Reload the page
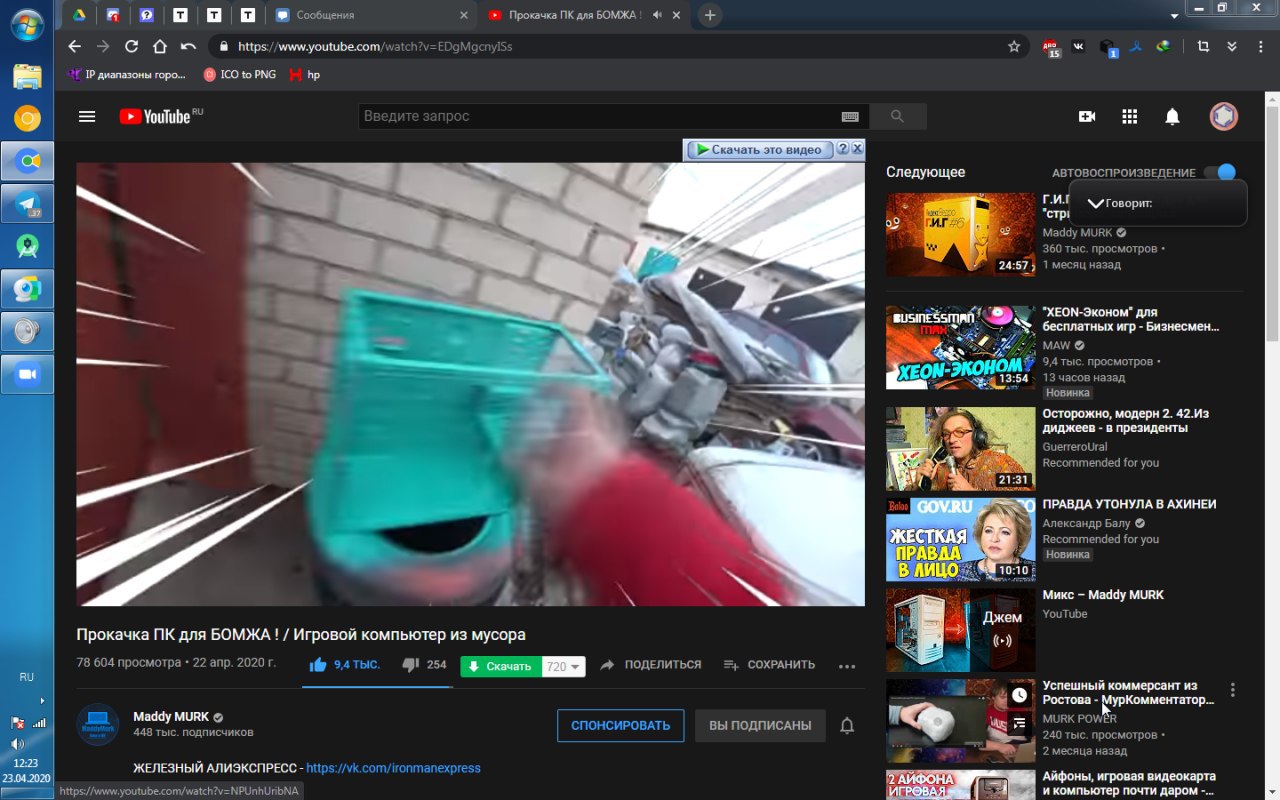 pos(131,46)
